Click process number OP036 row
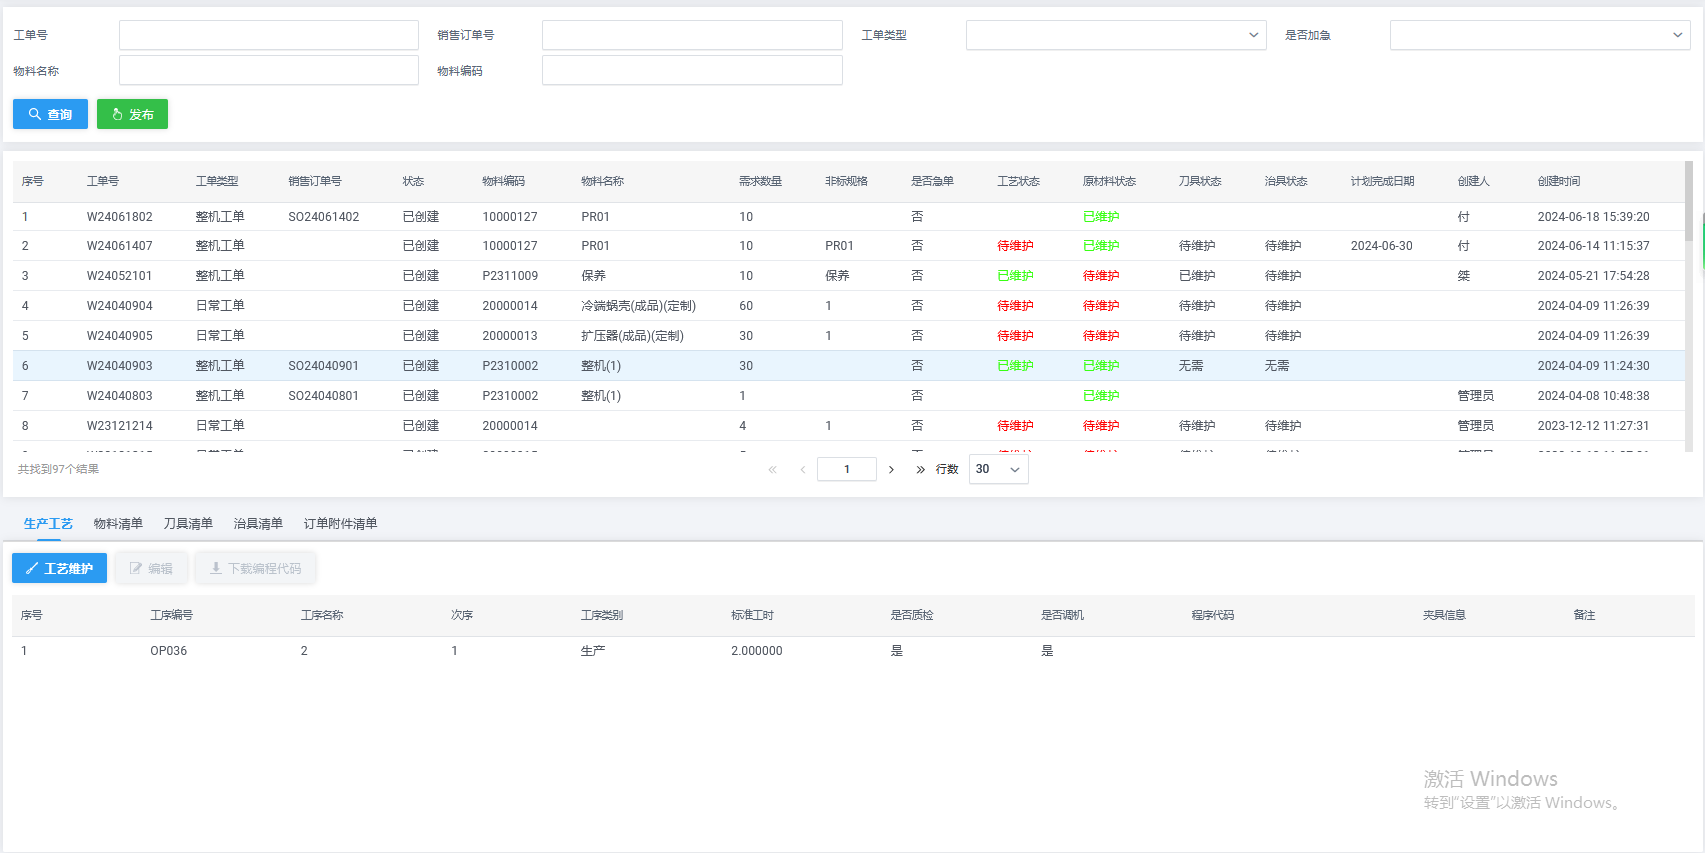The width and height of the screenshot is (1705, 853). pyautogui.click(x=853, y=651)
